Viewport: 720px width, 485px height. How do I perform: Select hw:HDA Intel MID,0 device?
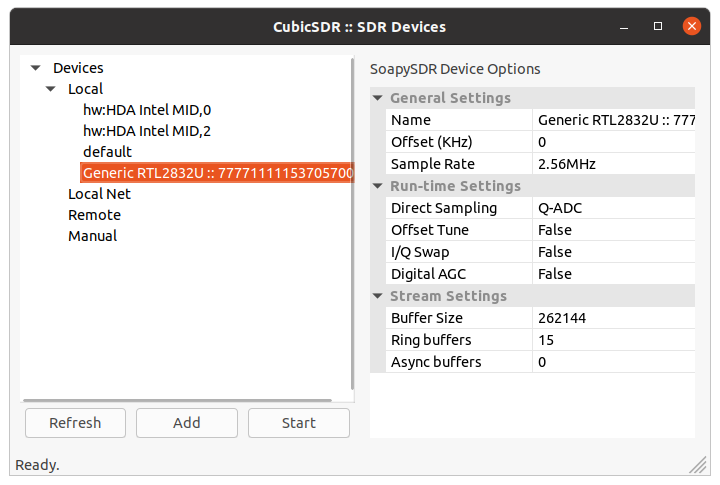point(147,110)
